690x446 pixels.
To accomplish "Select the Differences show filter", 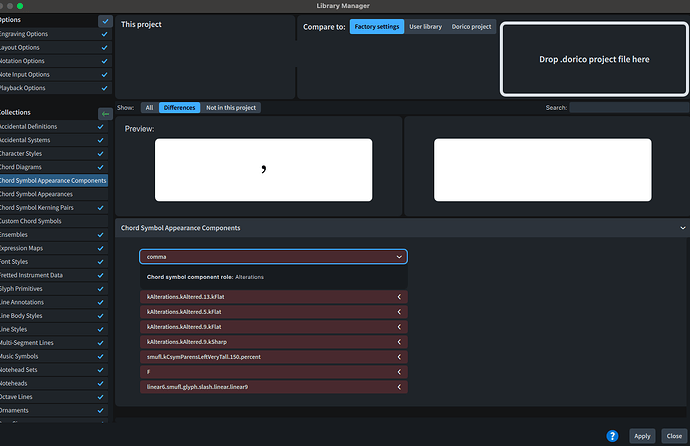I will click(x=180, y=108).
